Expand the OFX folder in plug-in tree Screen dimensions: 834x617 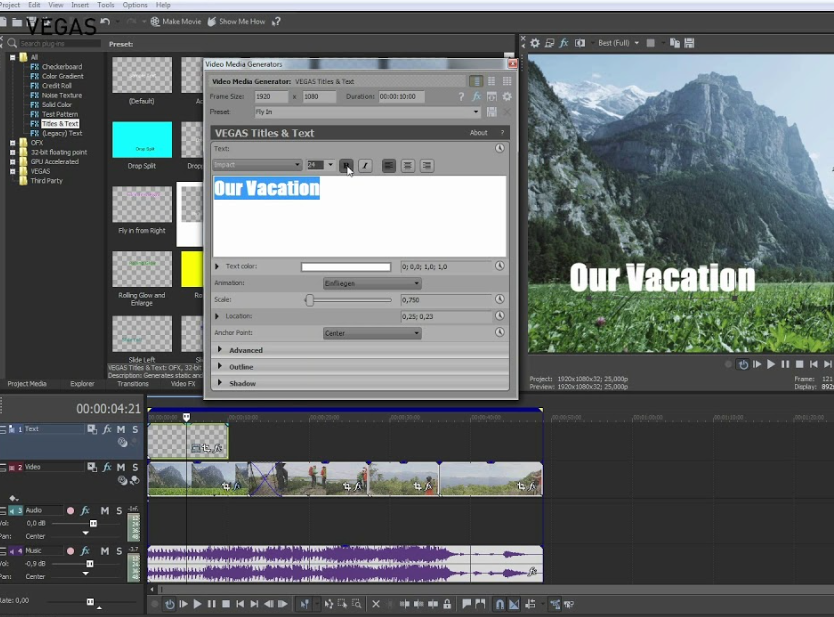[x=13, y=143]
